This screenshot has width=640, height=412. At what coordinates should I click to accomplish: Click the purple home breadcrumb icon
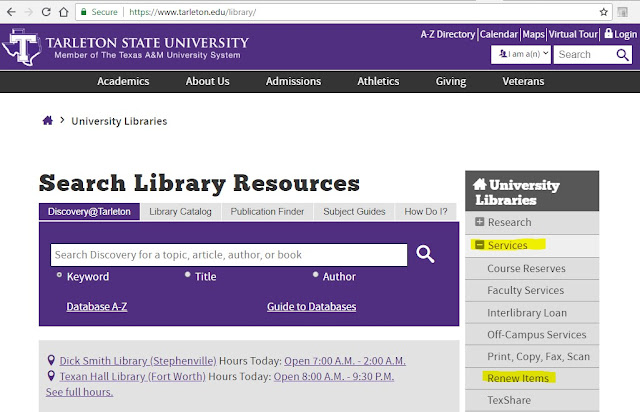48,120
